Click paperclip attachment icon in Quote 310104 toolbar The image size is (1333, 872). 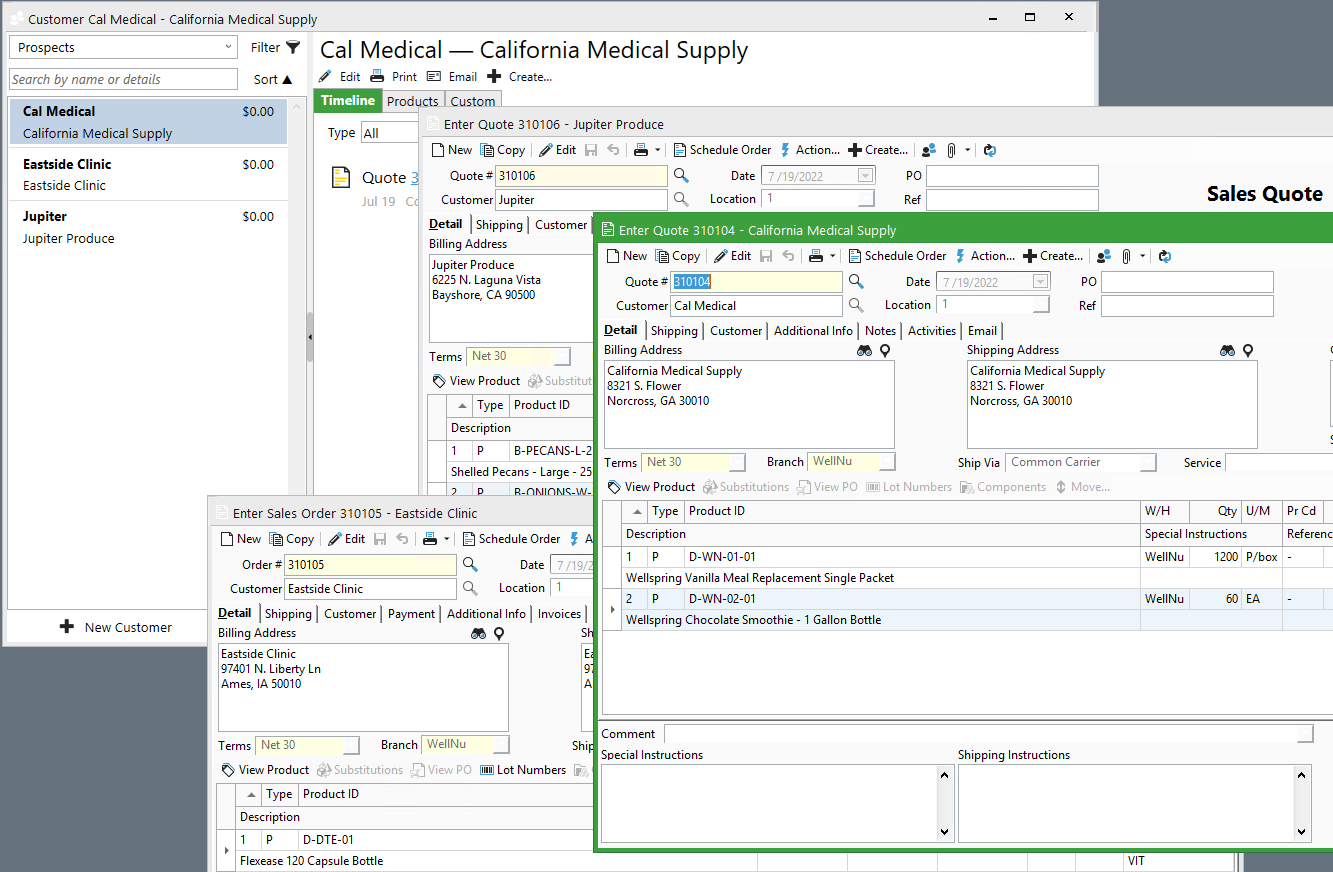[1125, 256]
